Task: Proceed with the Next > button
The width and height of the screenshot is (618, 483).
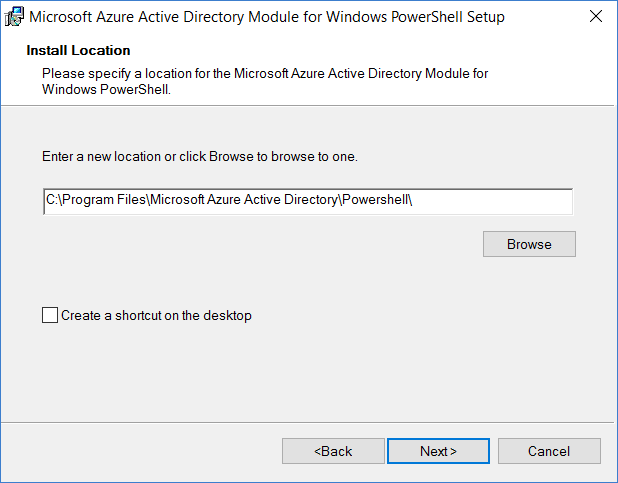Action: pos(438,451)
